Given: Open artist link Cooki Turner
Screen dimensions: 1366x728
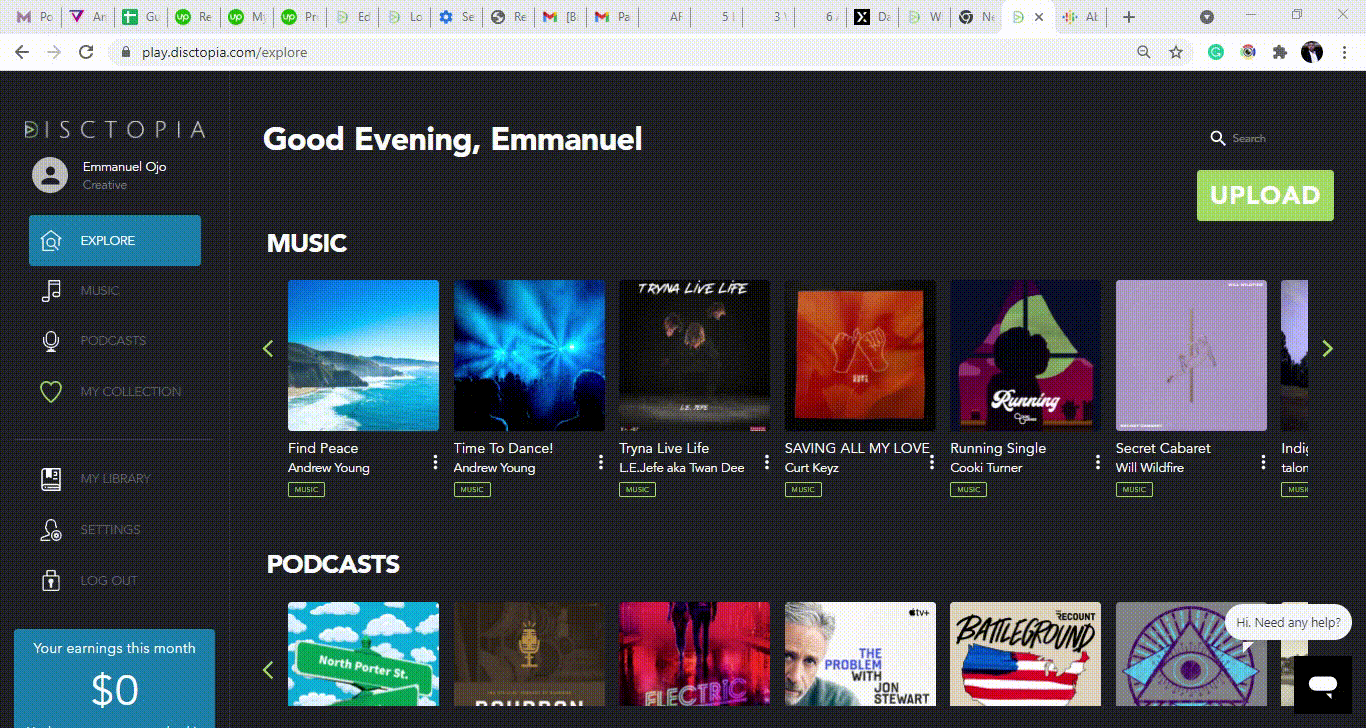Looking at the screenshot, I should click(986, 468).
